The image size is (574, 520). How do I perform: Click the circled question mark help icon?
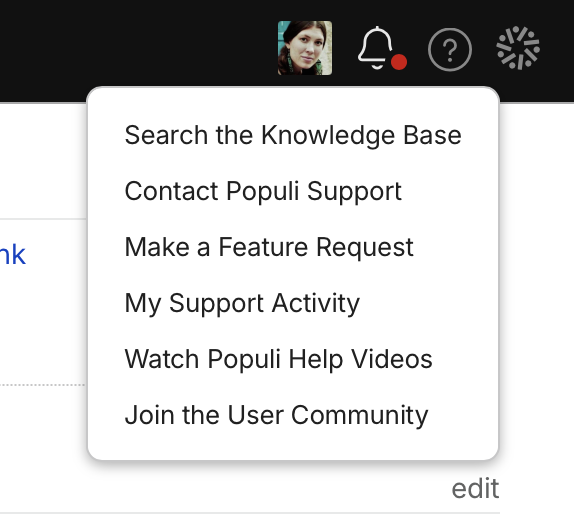(x=450, y=49)
